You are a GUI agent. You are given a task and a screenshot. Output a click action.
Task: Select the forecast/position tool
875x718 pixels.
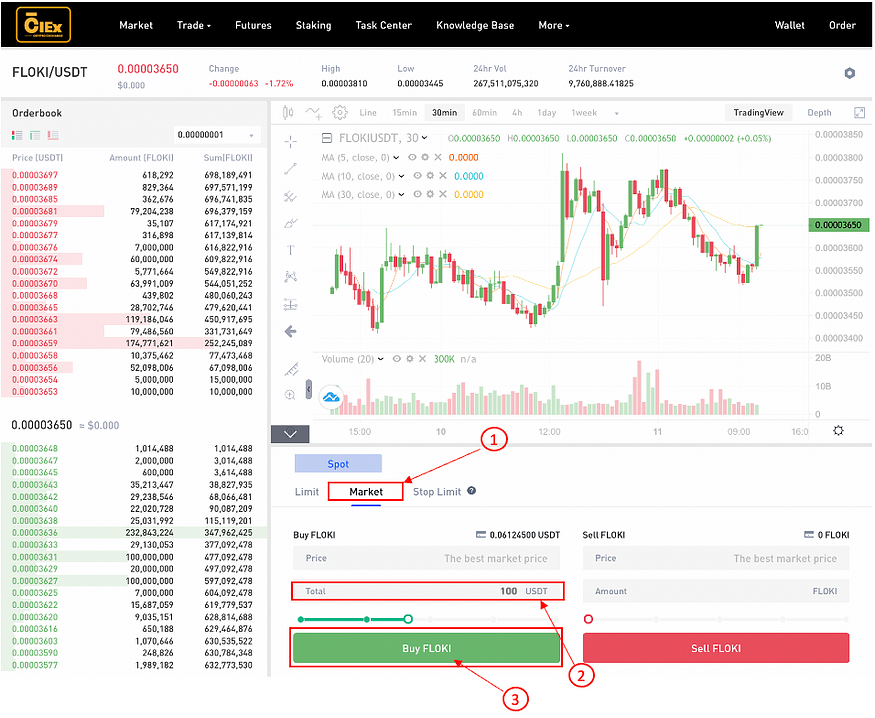pos(290,304)
